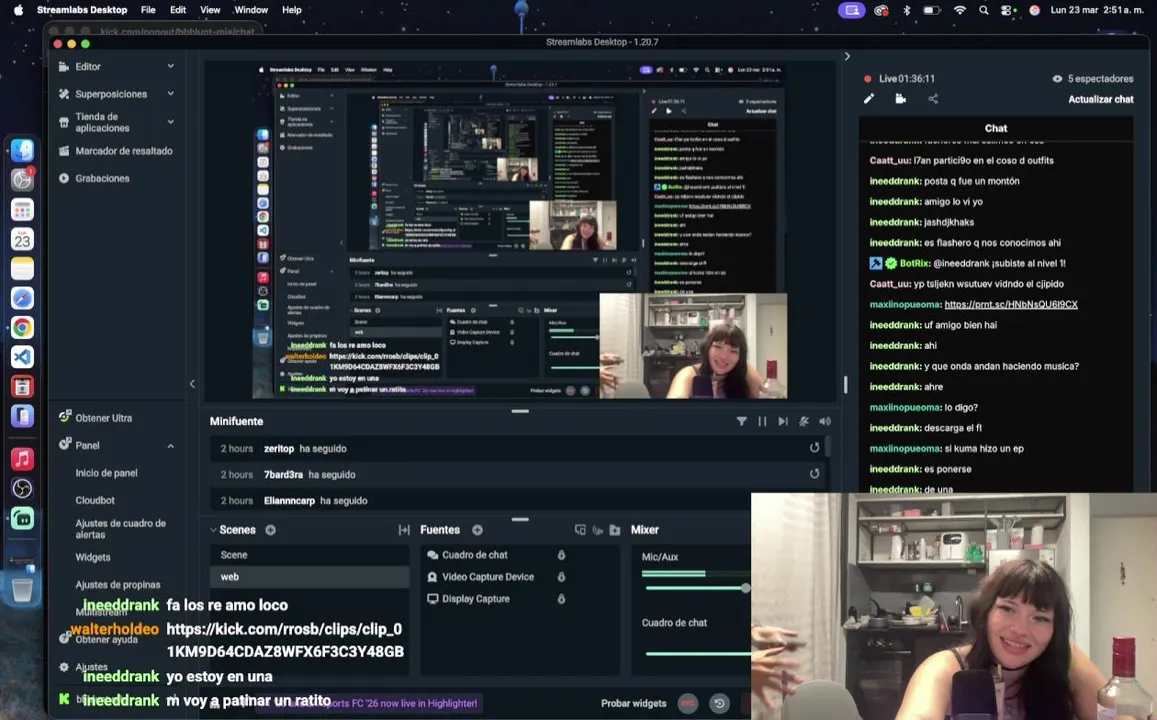Skip the current alert in Minifuente
The width and height of the screenshot is (1157, 720).
click(x=783, y=421)
